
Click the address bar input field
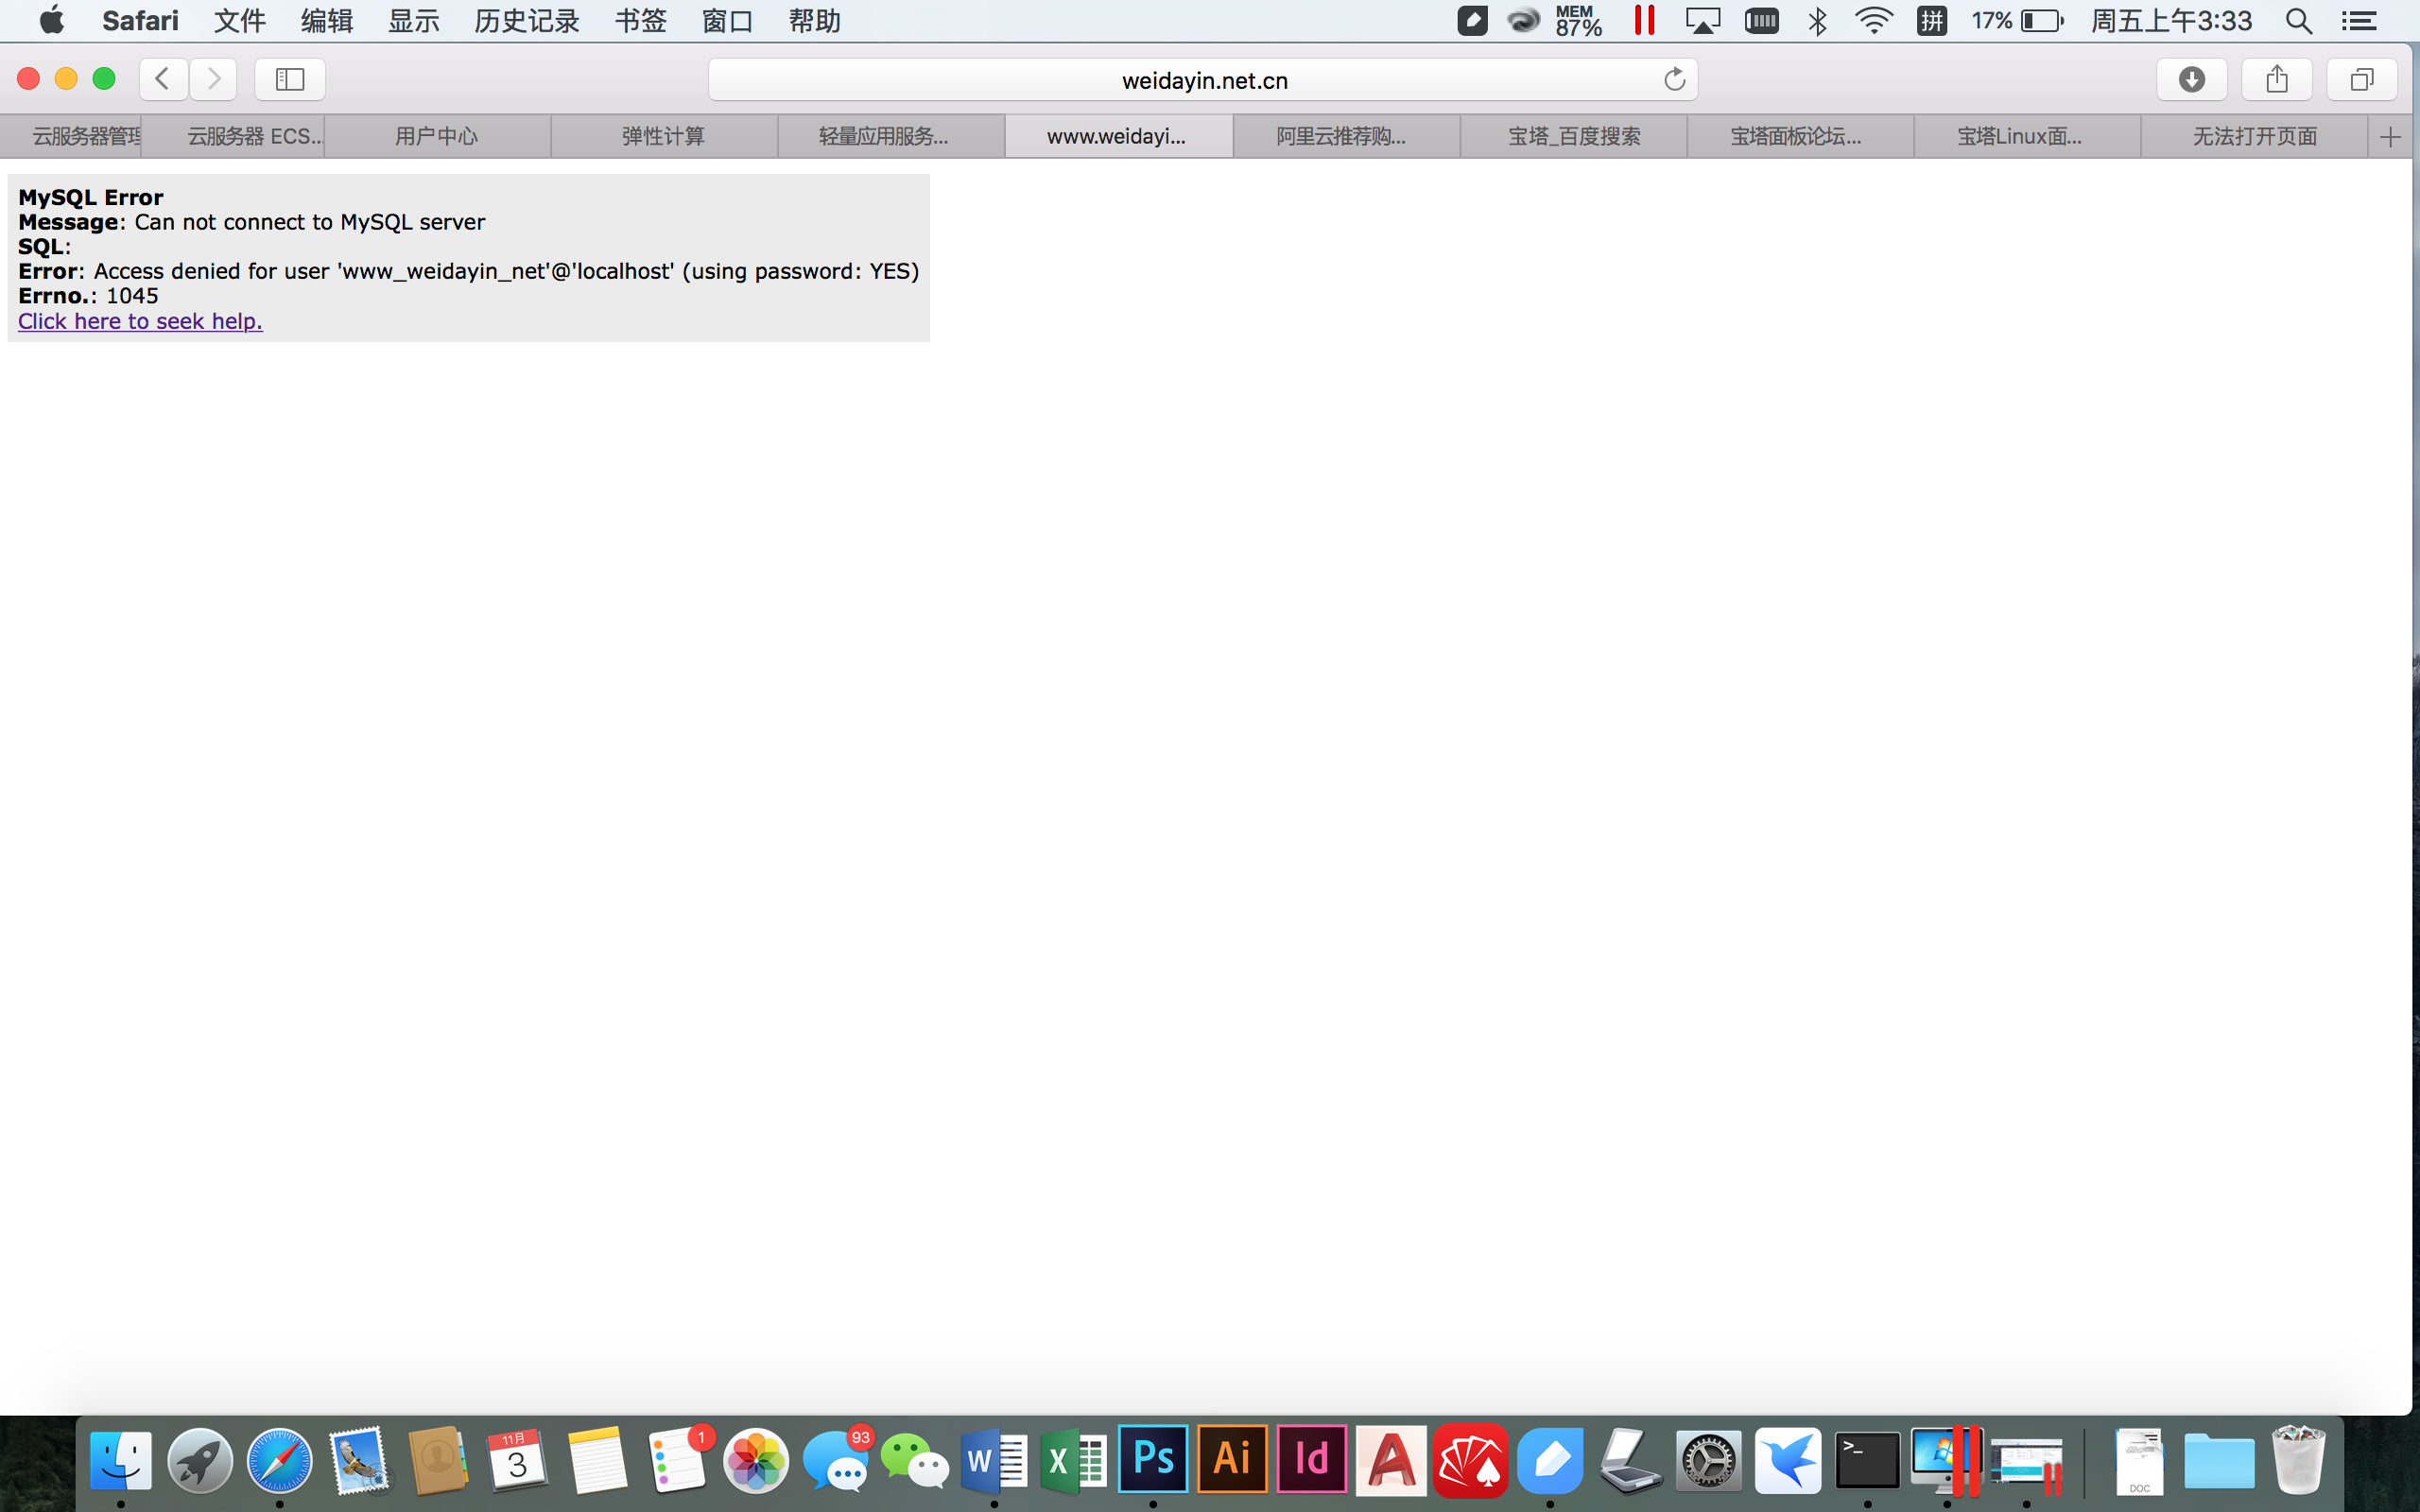[x=1209, y=80]
